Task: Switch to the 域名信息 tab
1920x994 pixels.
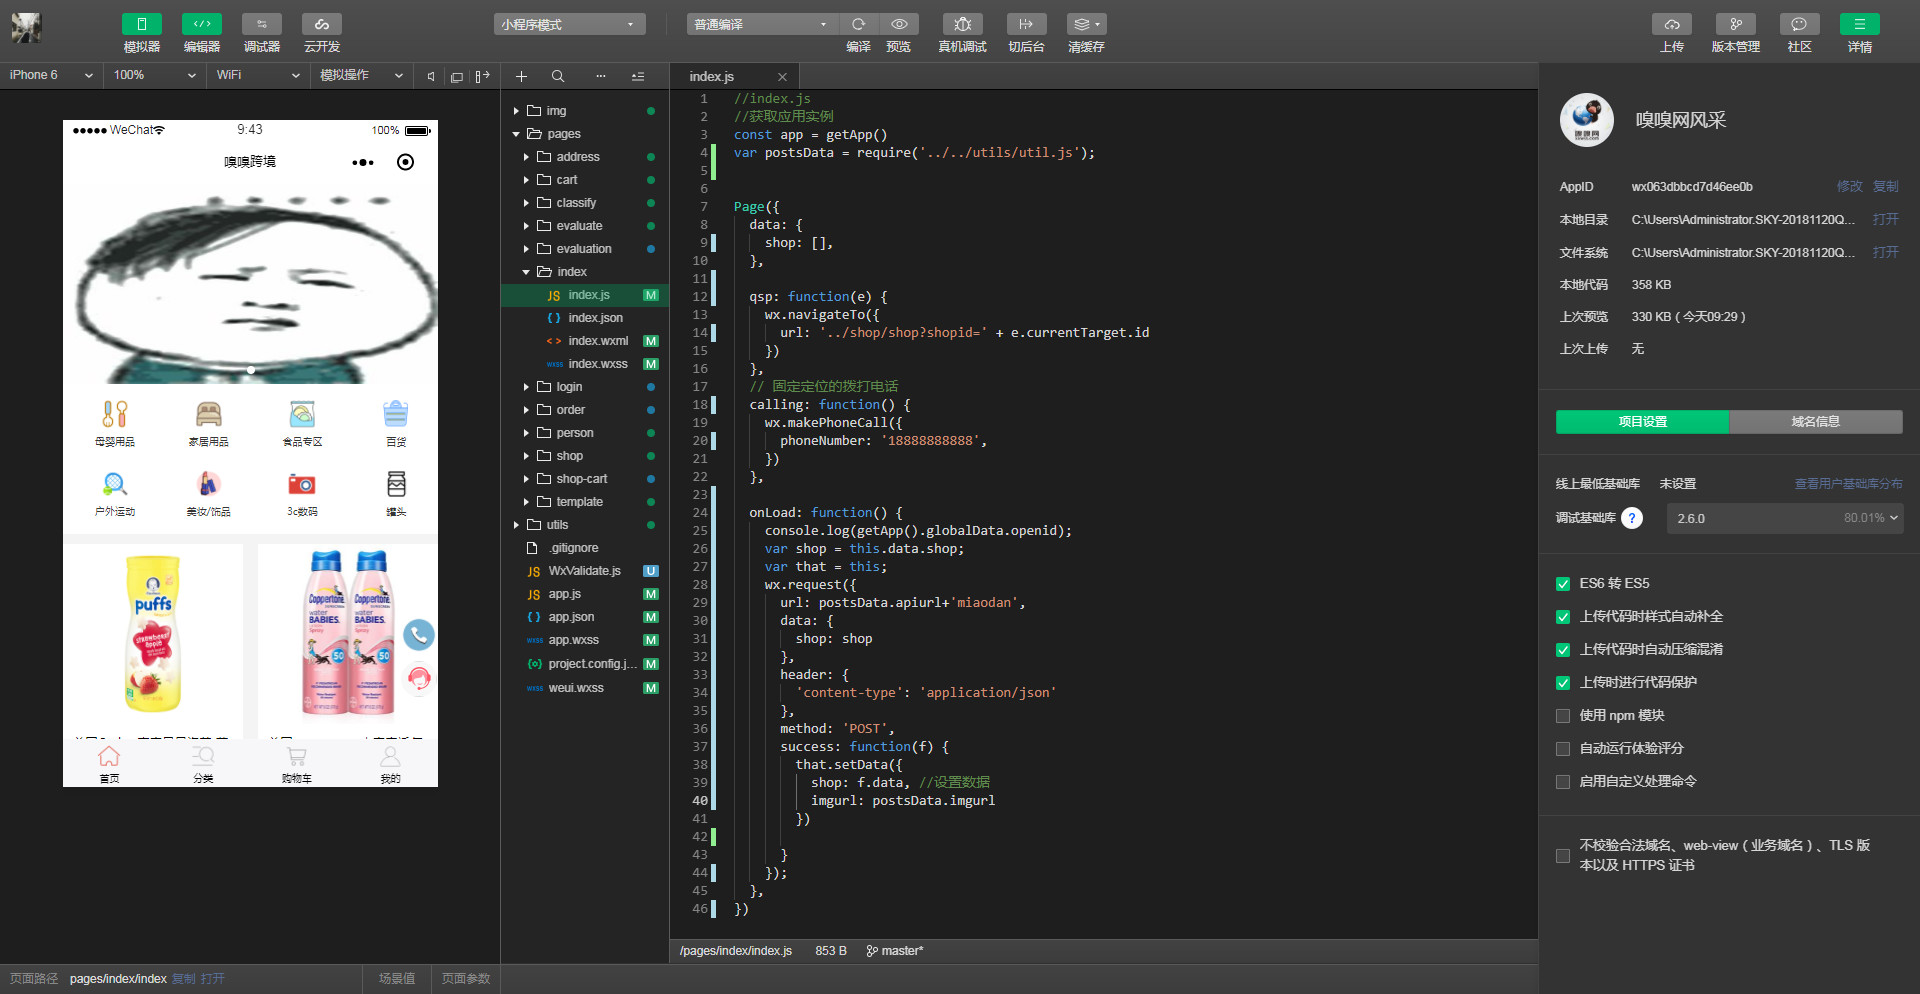Action: tap(1815, 422)
